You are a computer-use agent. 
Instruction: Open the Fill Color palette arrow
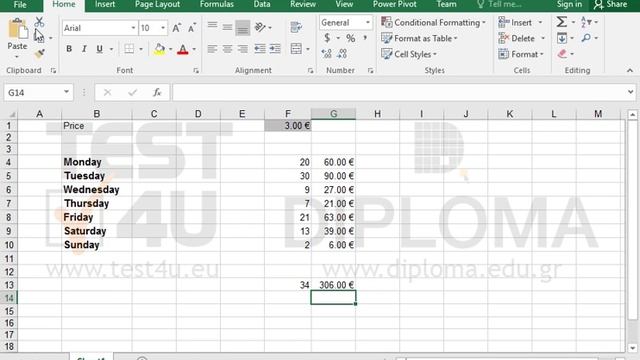pyautogui.click(x=171, y=49)
